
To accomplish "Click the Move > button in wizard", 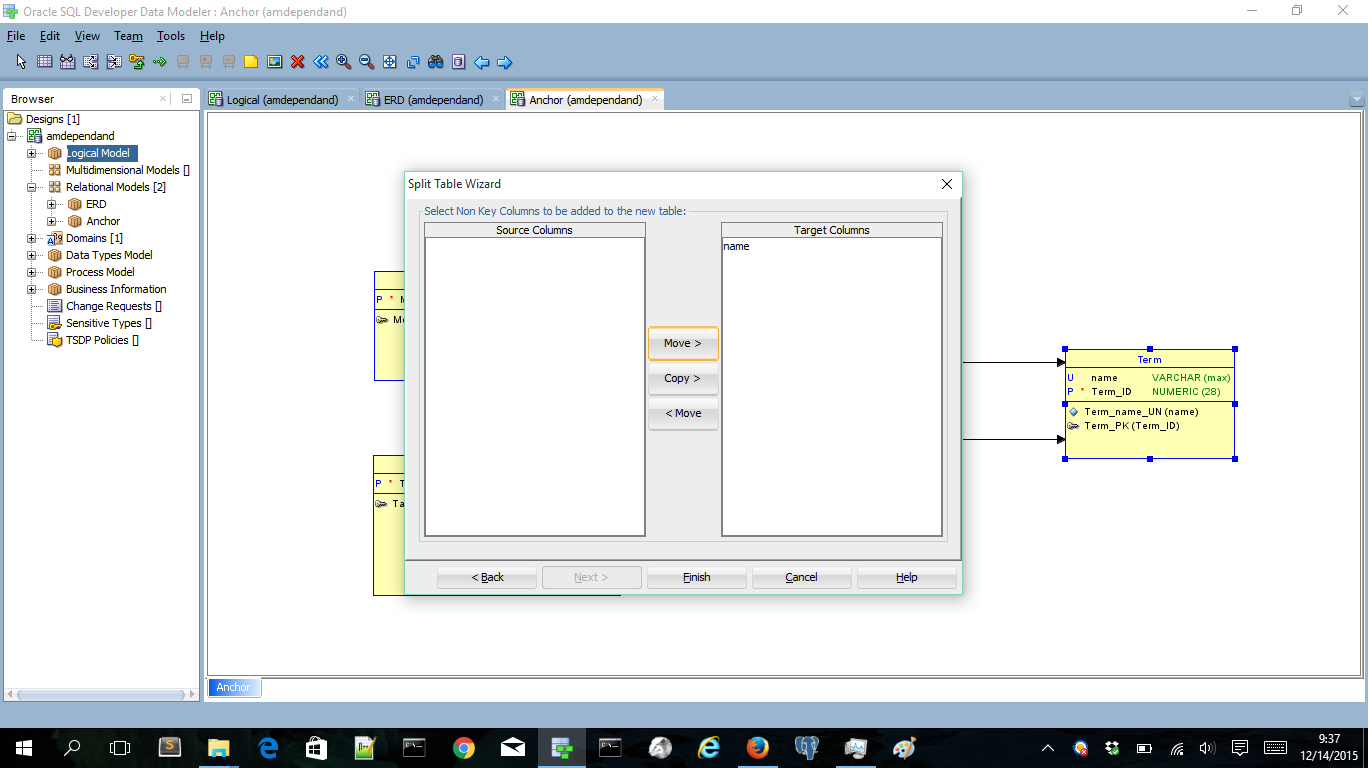I will (x=683, y=343).
